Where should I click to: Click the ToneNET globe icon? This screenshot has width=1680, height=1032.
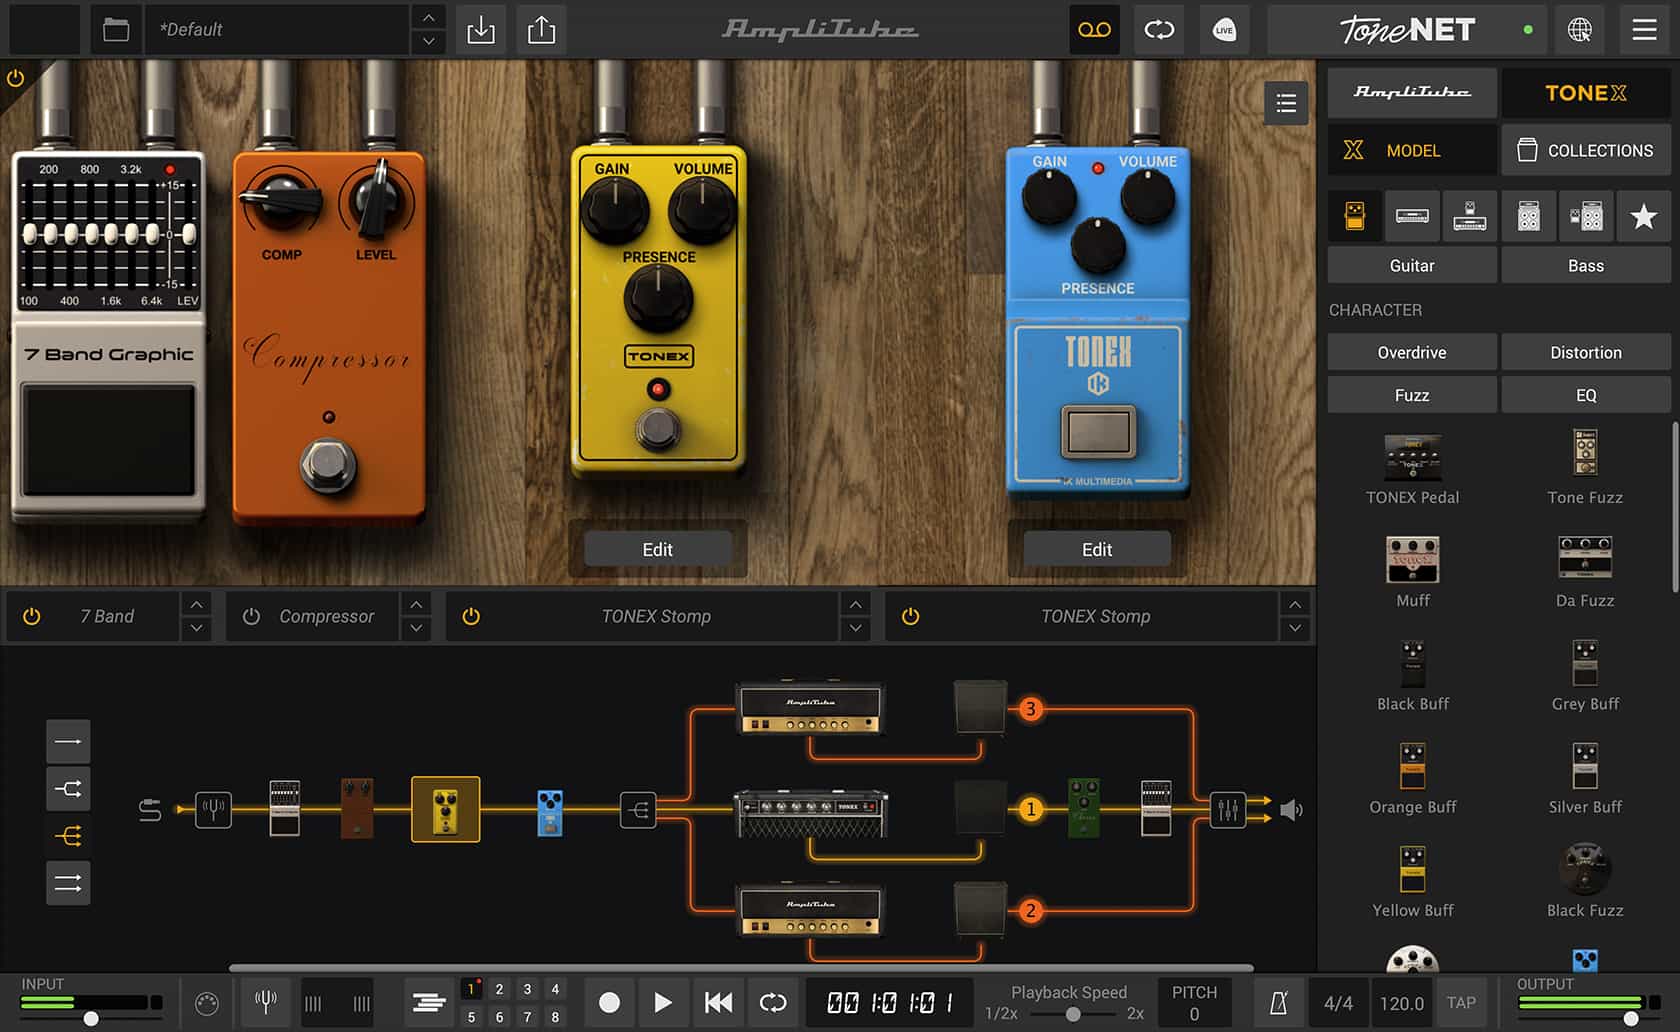point(1579,30)
